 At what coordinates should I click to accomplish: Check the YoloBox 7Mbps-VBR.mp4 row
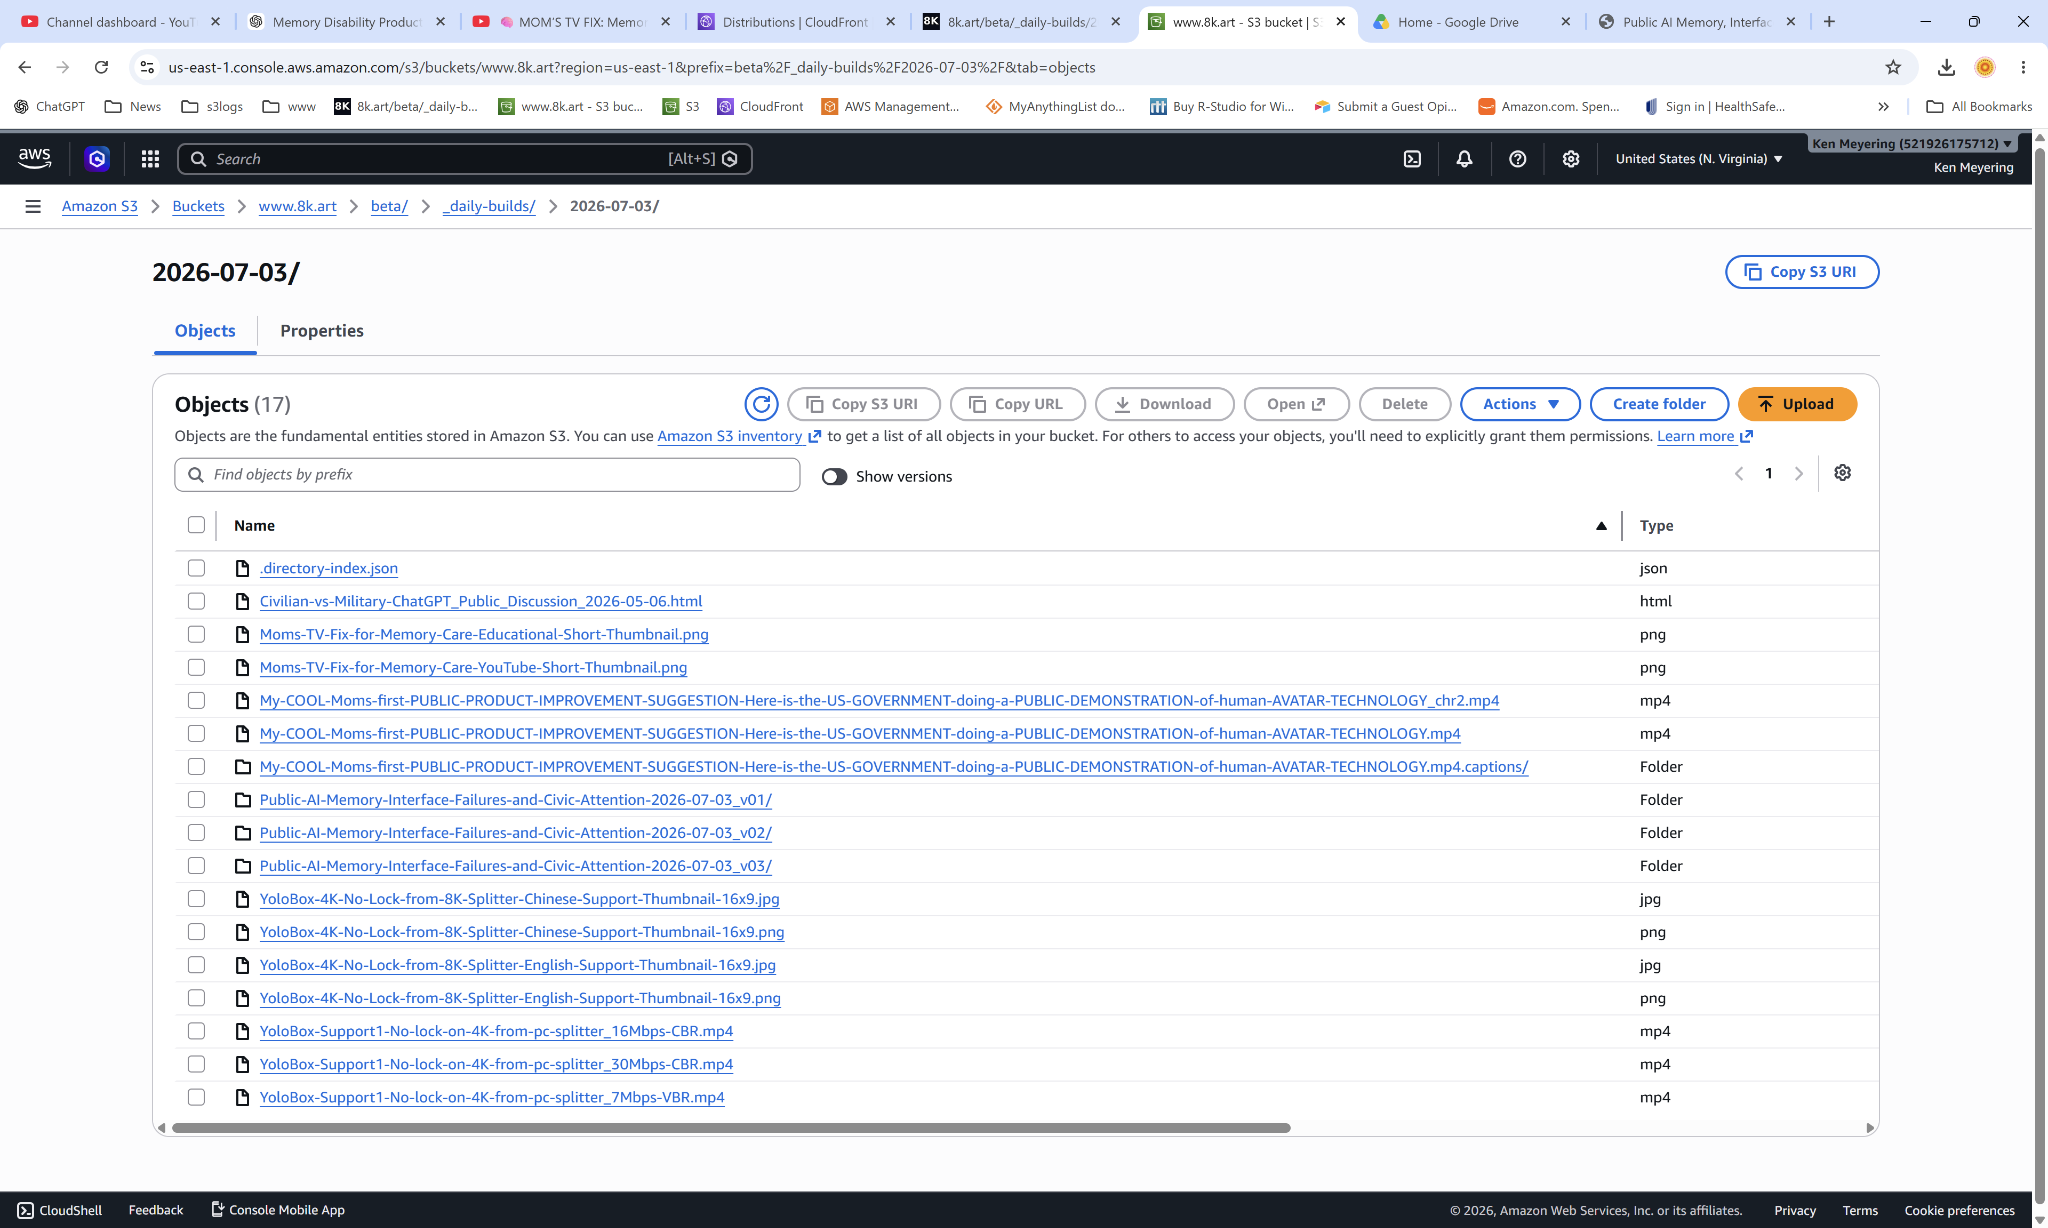point(196,1097)
